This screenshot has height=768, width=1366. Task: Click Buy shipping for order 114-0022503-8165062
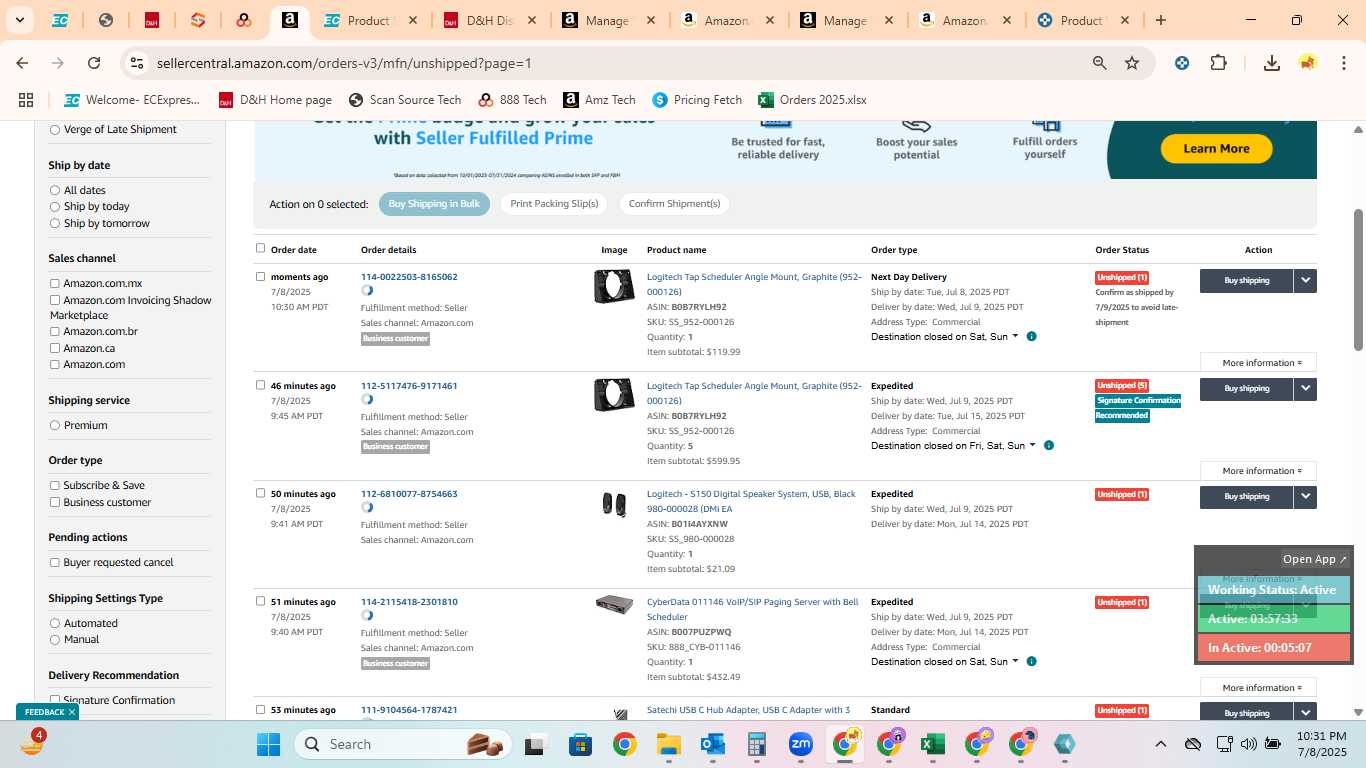(1246, 281)
